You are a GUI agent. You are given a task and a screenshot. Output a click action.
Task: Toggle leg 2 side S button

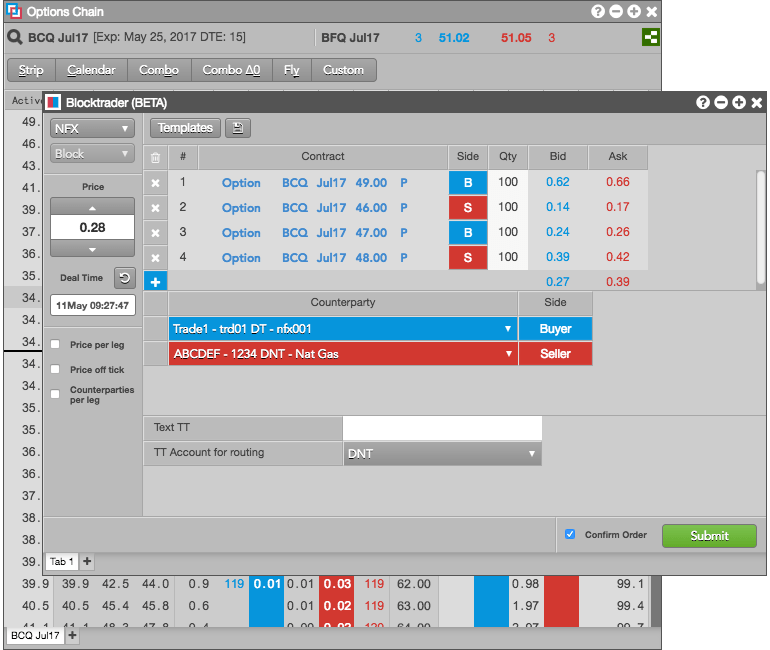[468, 208]
